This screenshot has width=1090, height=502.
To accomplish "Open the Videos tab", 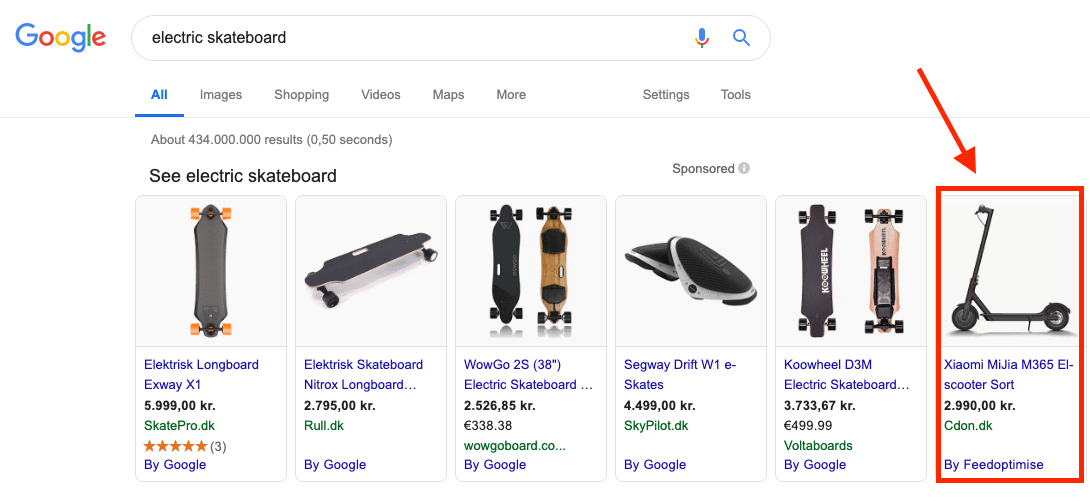I will 380,95.
